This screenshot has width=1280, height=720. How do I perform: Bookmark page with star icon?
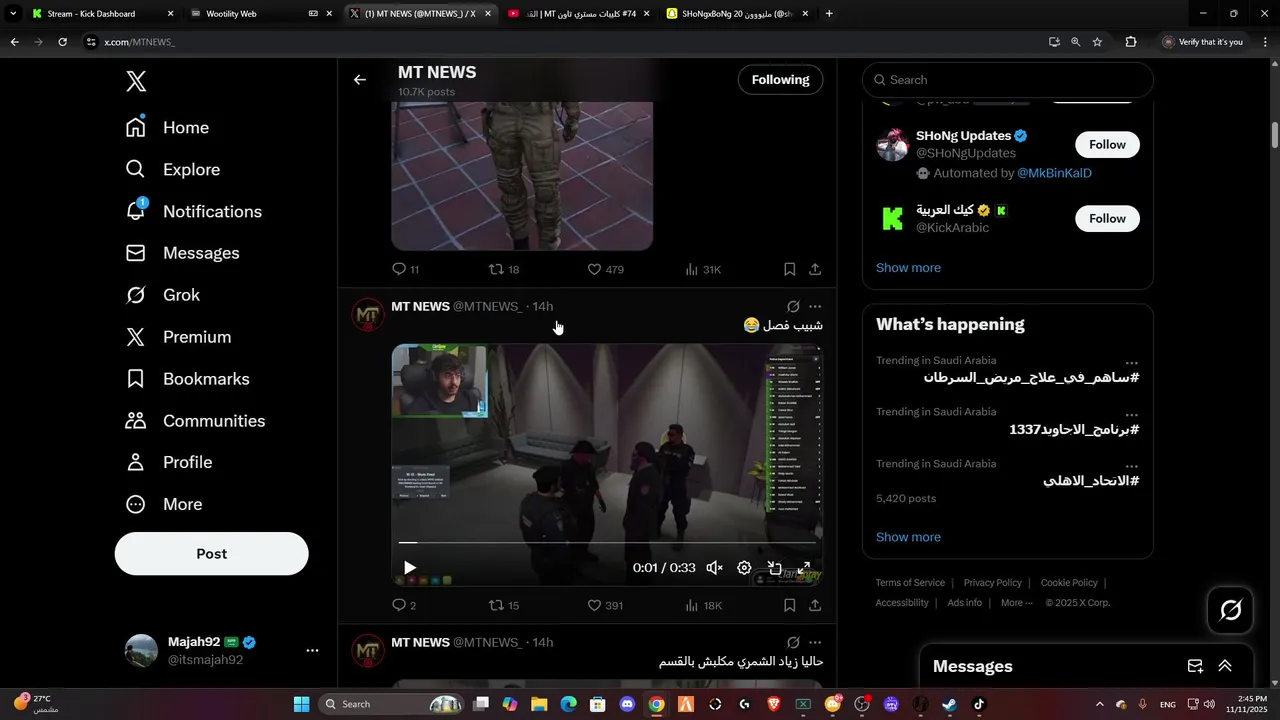1097,42
